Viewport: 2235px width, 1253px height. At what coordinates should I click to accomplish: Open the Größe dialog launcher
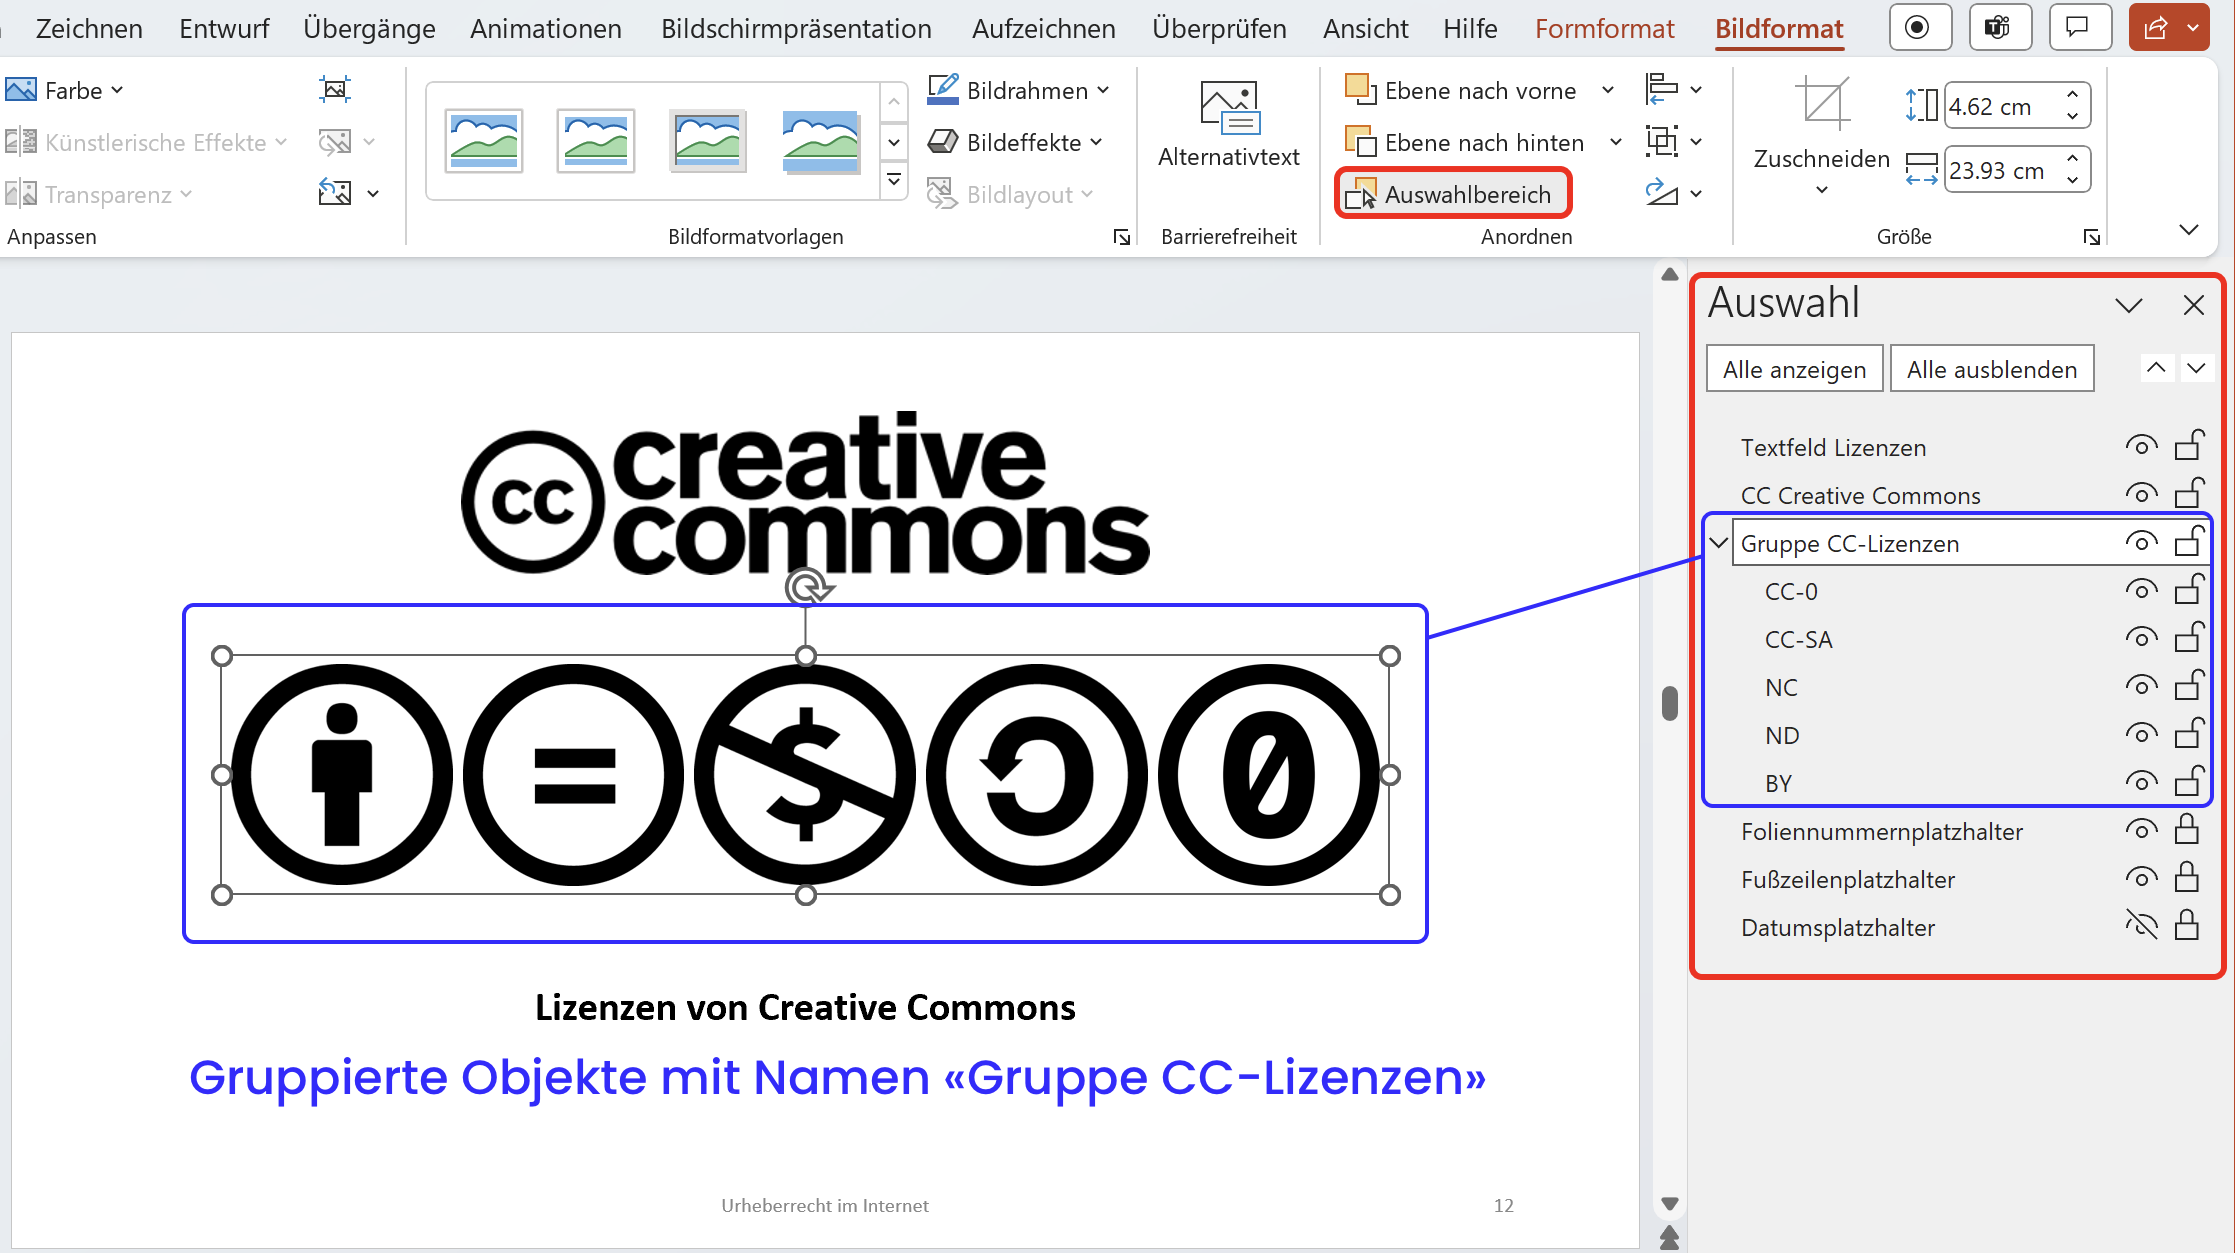click(2091, 237)
